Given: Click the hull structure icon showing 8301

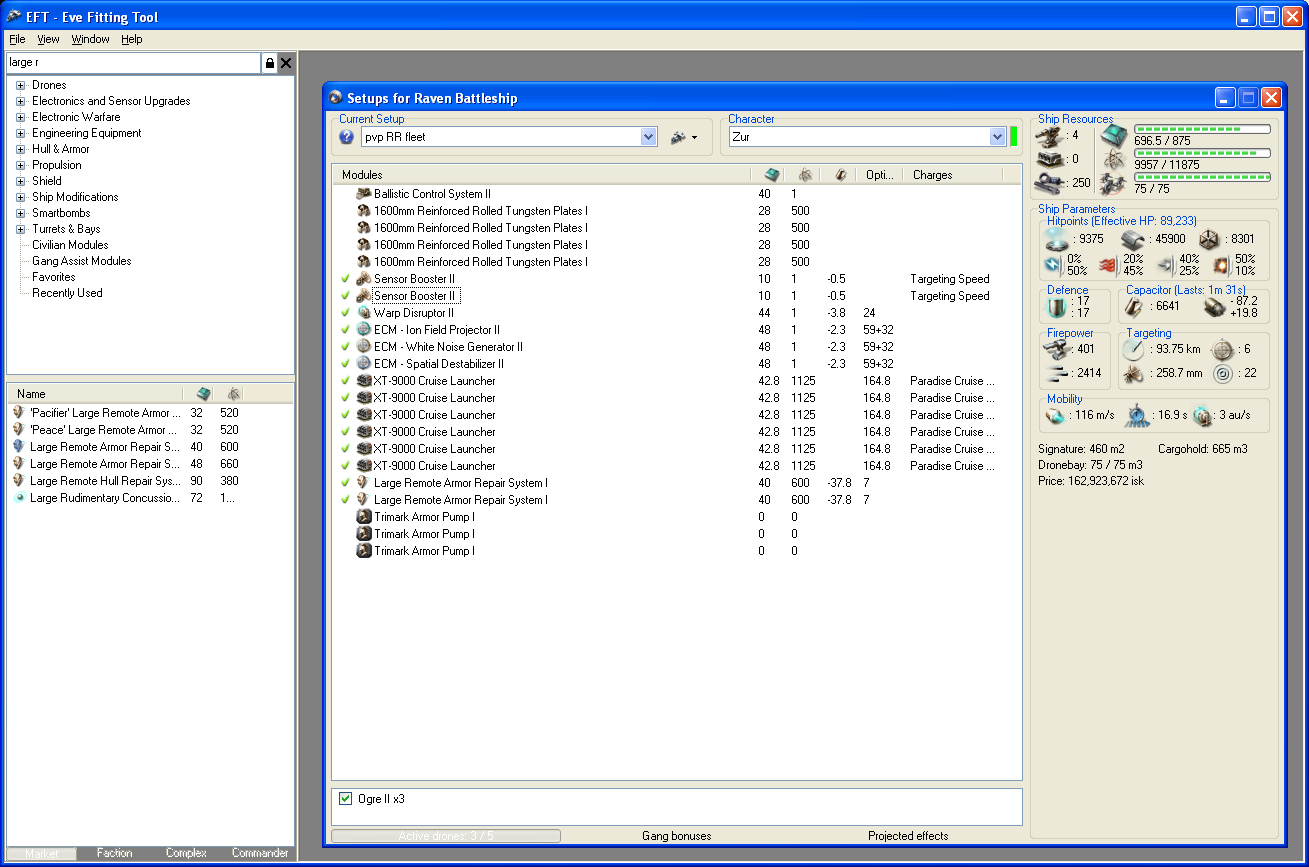Looking at the screenshot, I should [1210, 239].
